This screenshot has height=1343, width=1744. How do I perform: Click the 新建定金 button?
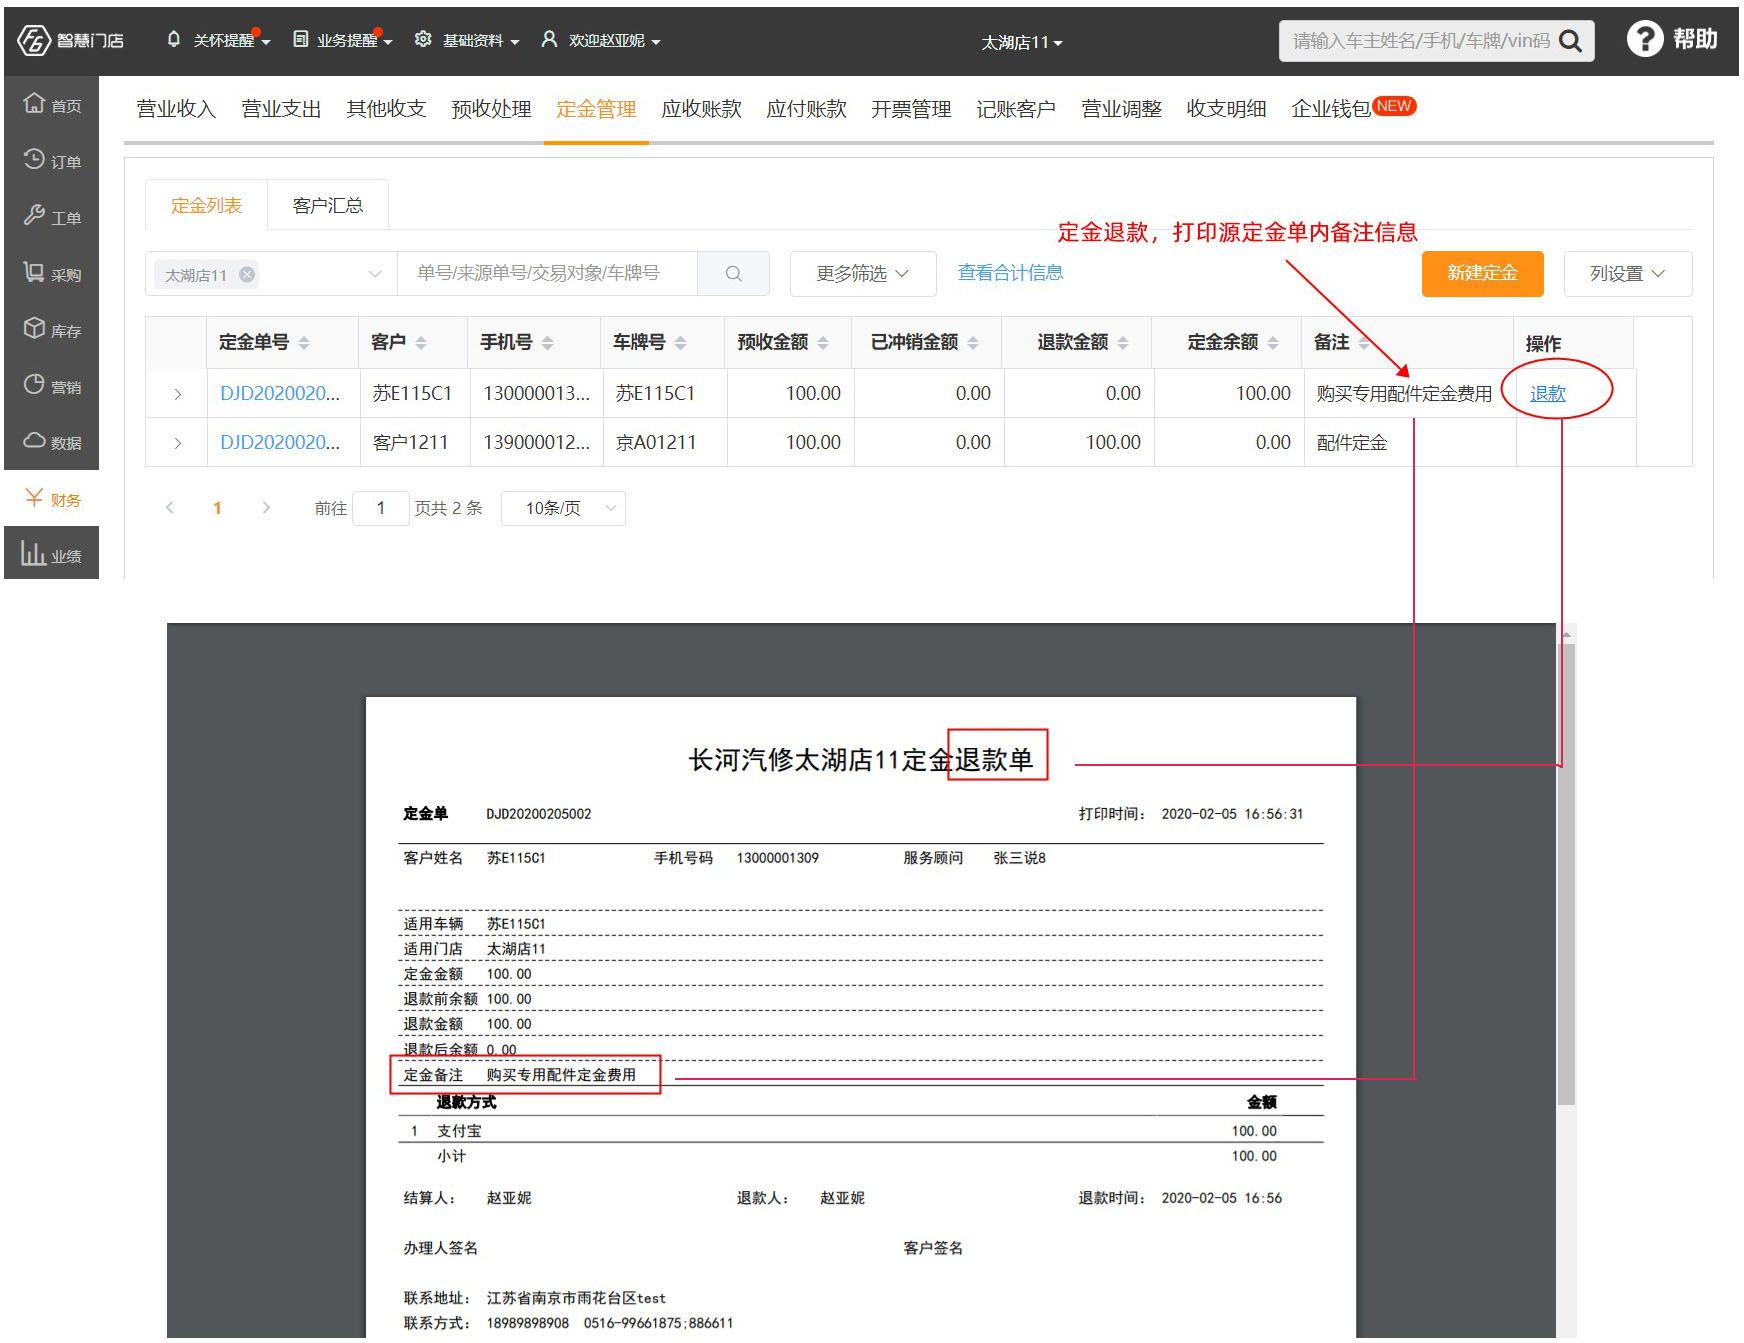[x=1482, y=273]
